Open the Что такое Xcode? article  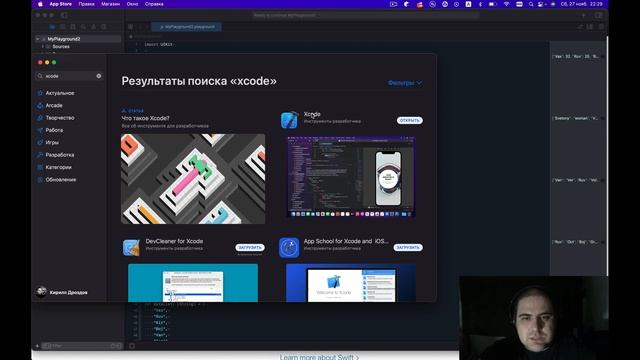tap(145, 118)
